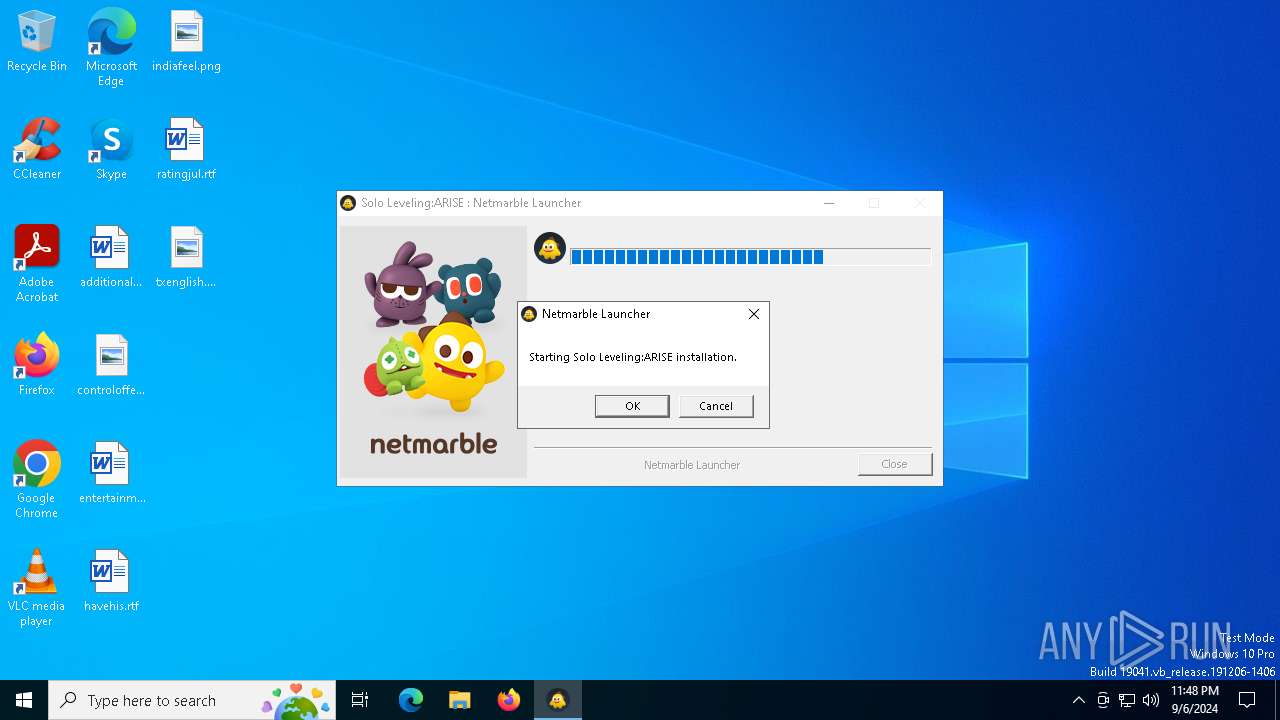Click the "Netmarble Launcher" footer label
This screenshot has width=1280, height=720.
pos(692,465)
